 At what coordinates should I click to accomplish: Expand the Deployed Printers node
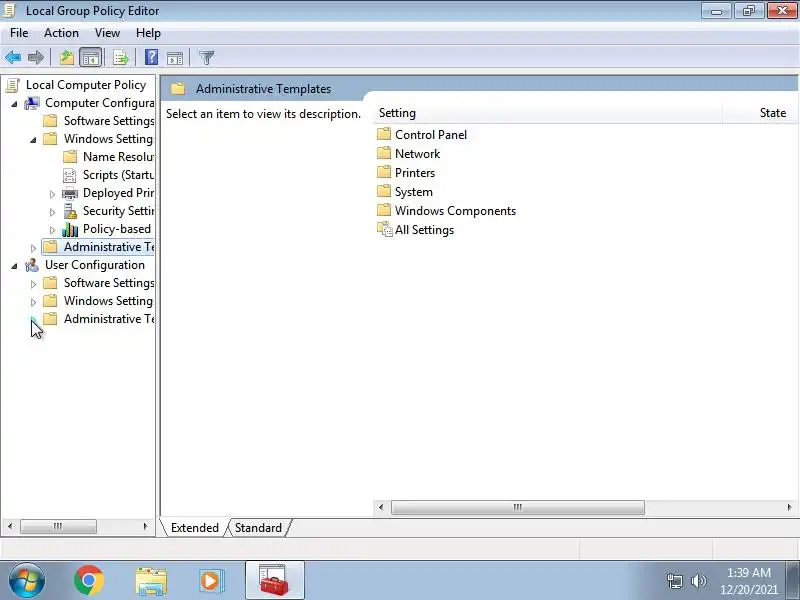tap(52, 194)
